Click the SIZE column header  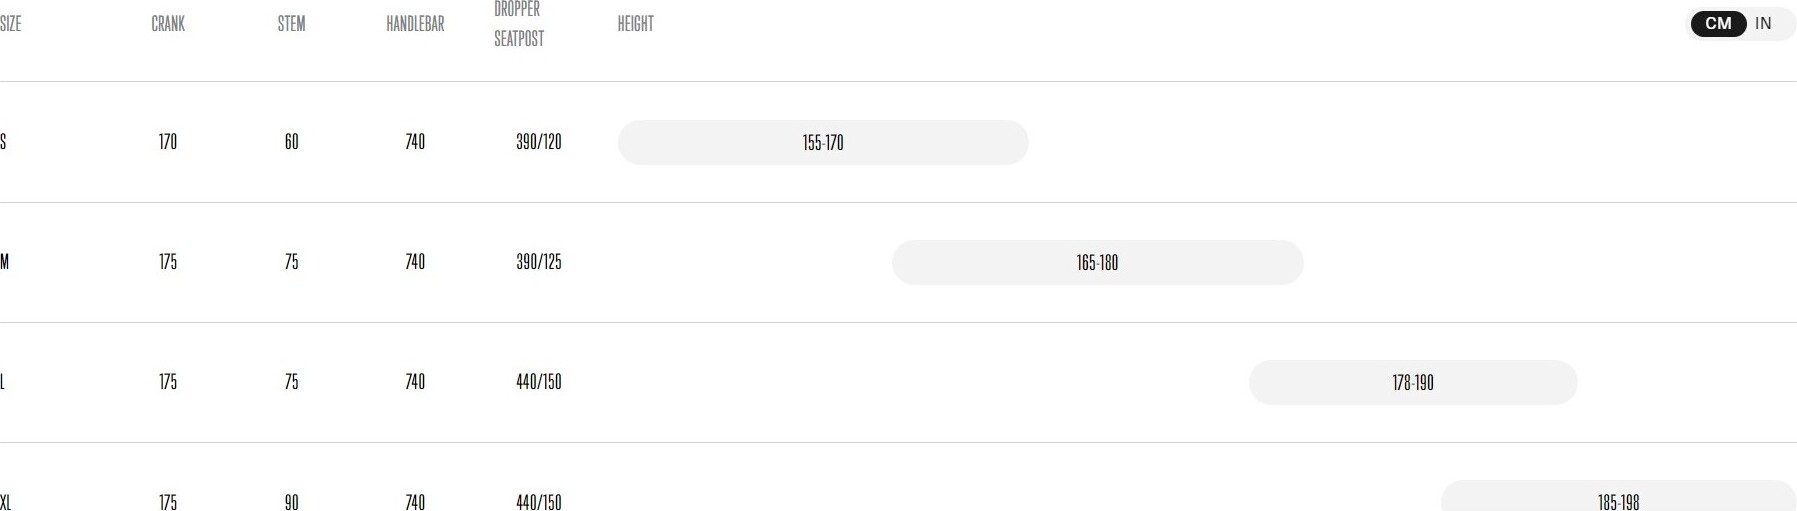(x=10, y=24)
